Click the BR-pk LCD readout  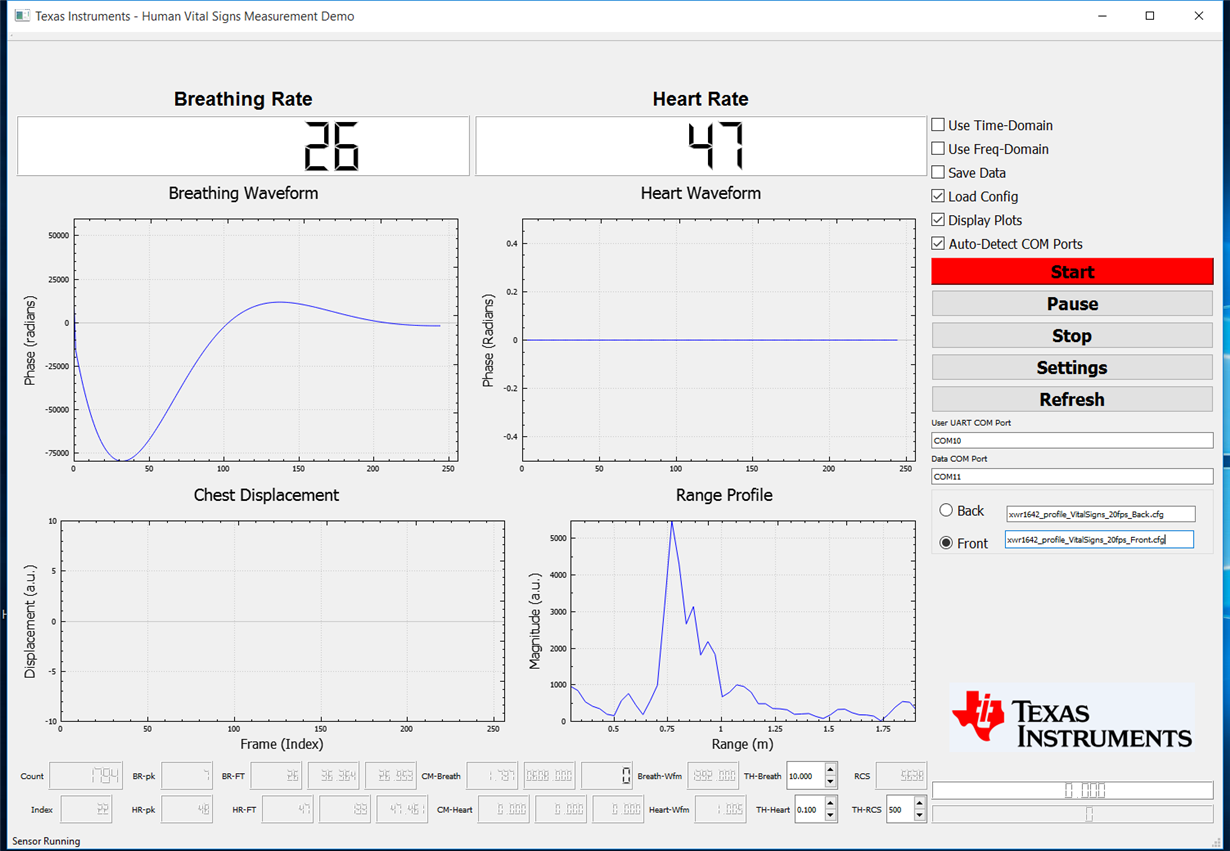pos(187,776)
